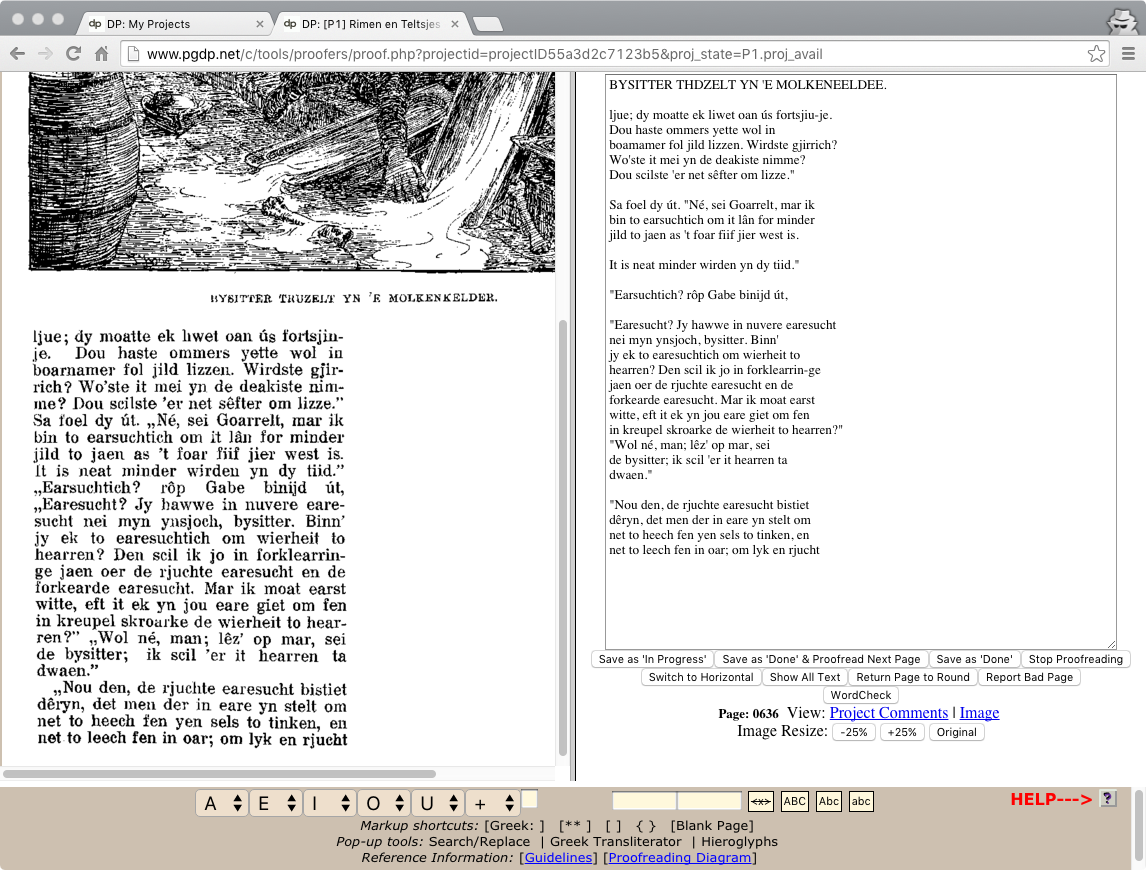Click the browser home icon
This screenshot has height=870, width=1146.
pos(99,54)
